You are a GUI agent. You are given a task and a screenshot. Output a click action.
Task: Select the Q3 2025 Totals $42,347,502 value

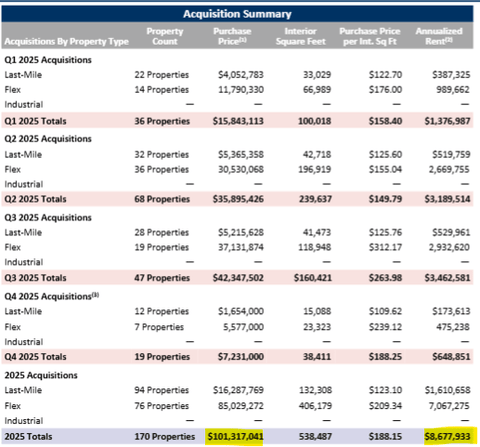point(238,278)
